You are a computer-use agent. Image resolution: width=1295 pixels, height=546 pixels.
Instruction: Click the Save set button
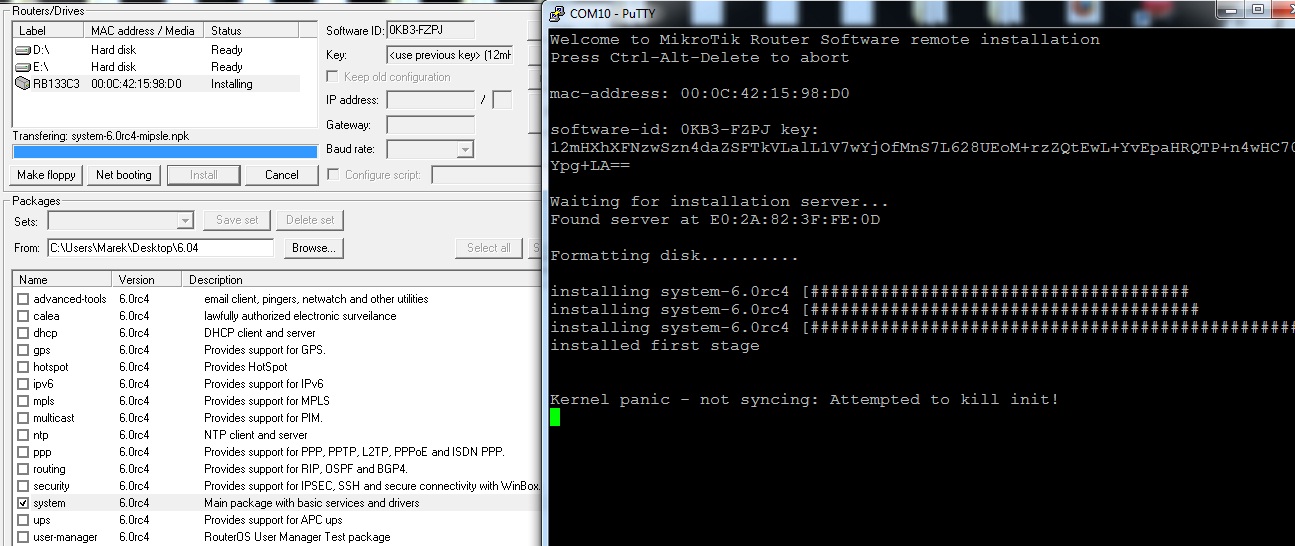237,220
